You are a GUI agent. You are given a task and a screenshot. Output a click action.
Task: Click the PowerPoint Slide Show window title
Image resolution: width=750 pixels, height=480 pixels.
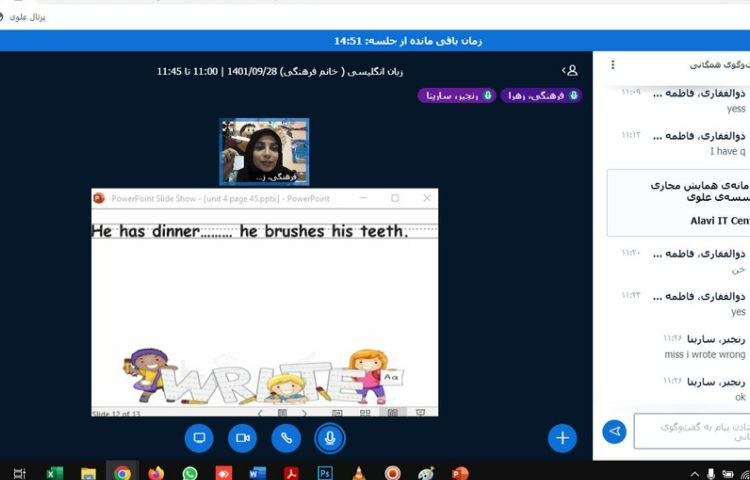[x=221, y=198]
